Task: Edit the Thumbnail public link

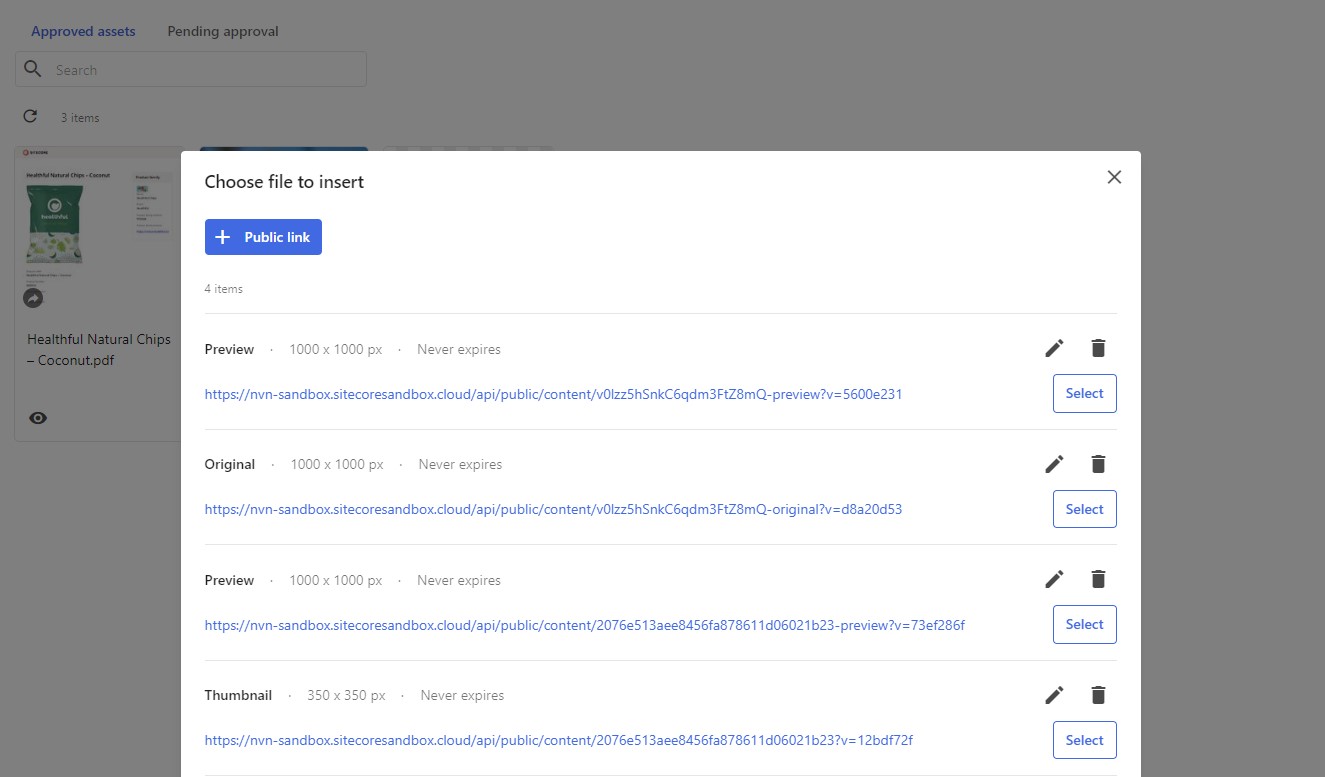Action: tap(1053, 694)
